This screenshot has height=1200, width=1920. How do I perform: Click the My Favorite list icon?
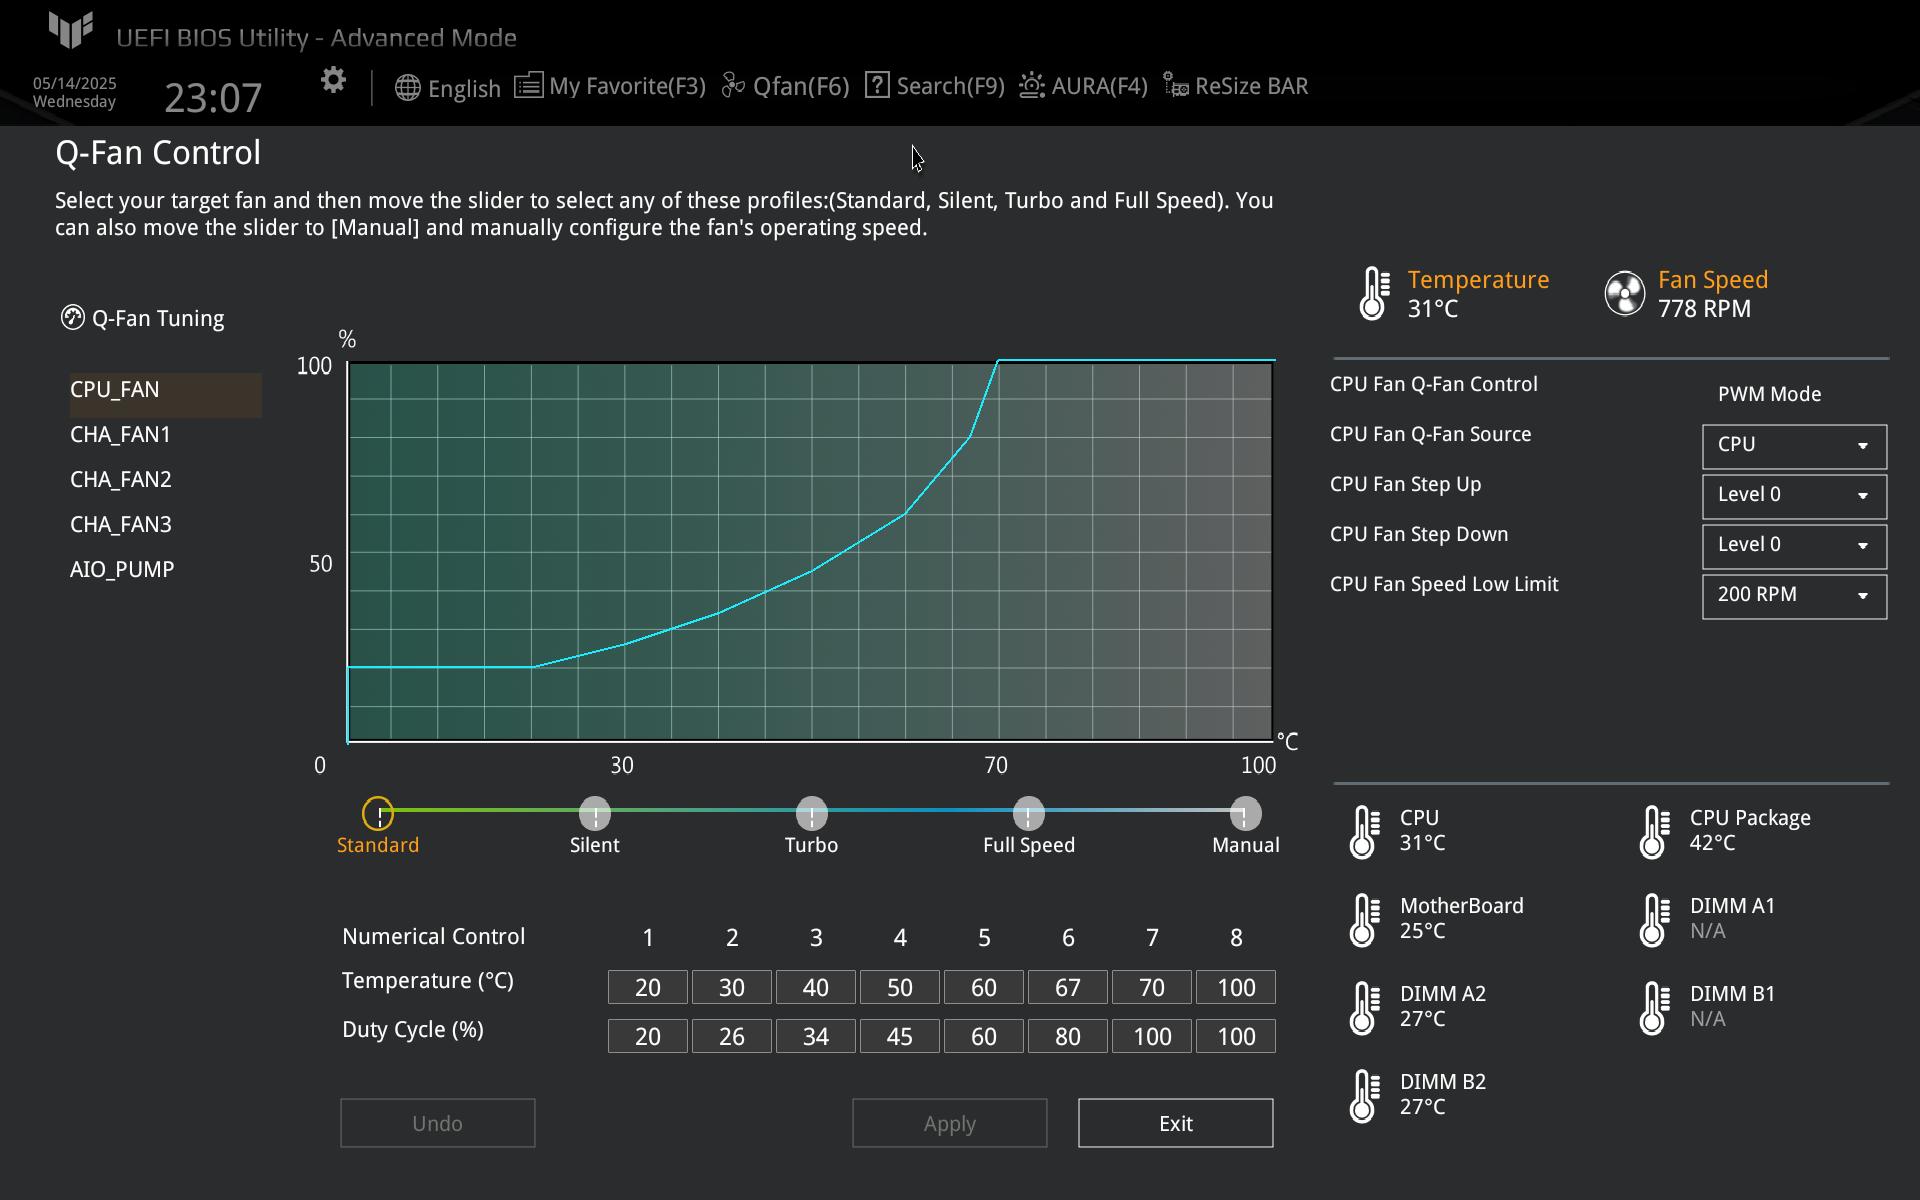coord(528,86)
